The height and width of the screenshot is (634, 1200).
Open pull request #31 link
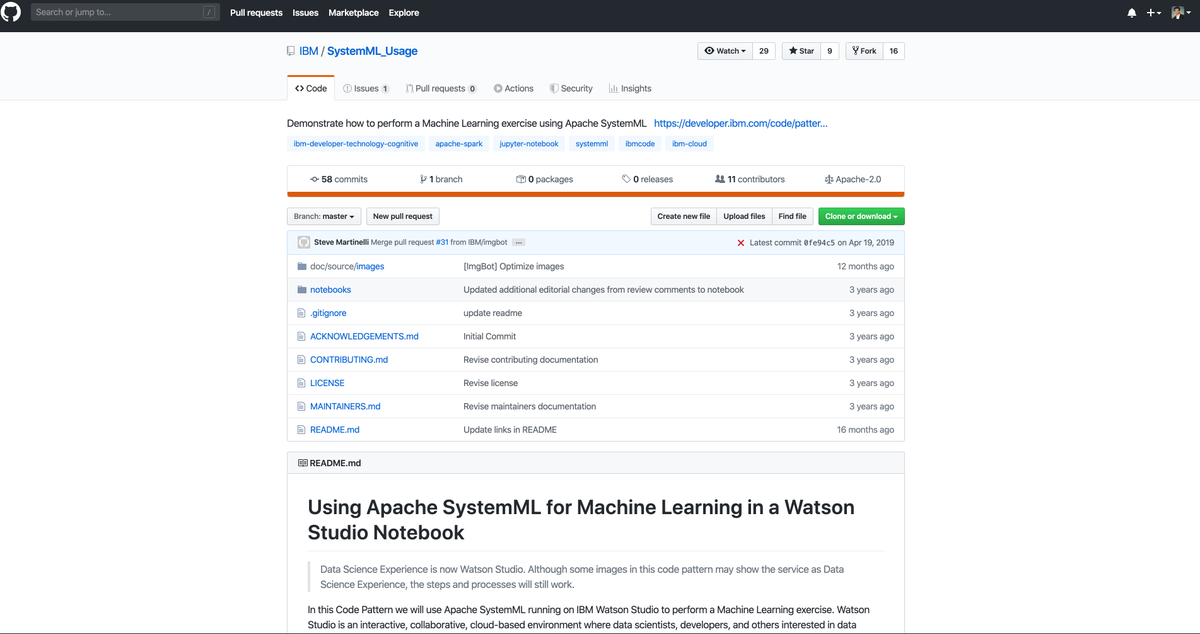(442, 242)
